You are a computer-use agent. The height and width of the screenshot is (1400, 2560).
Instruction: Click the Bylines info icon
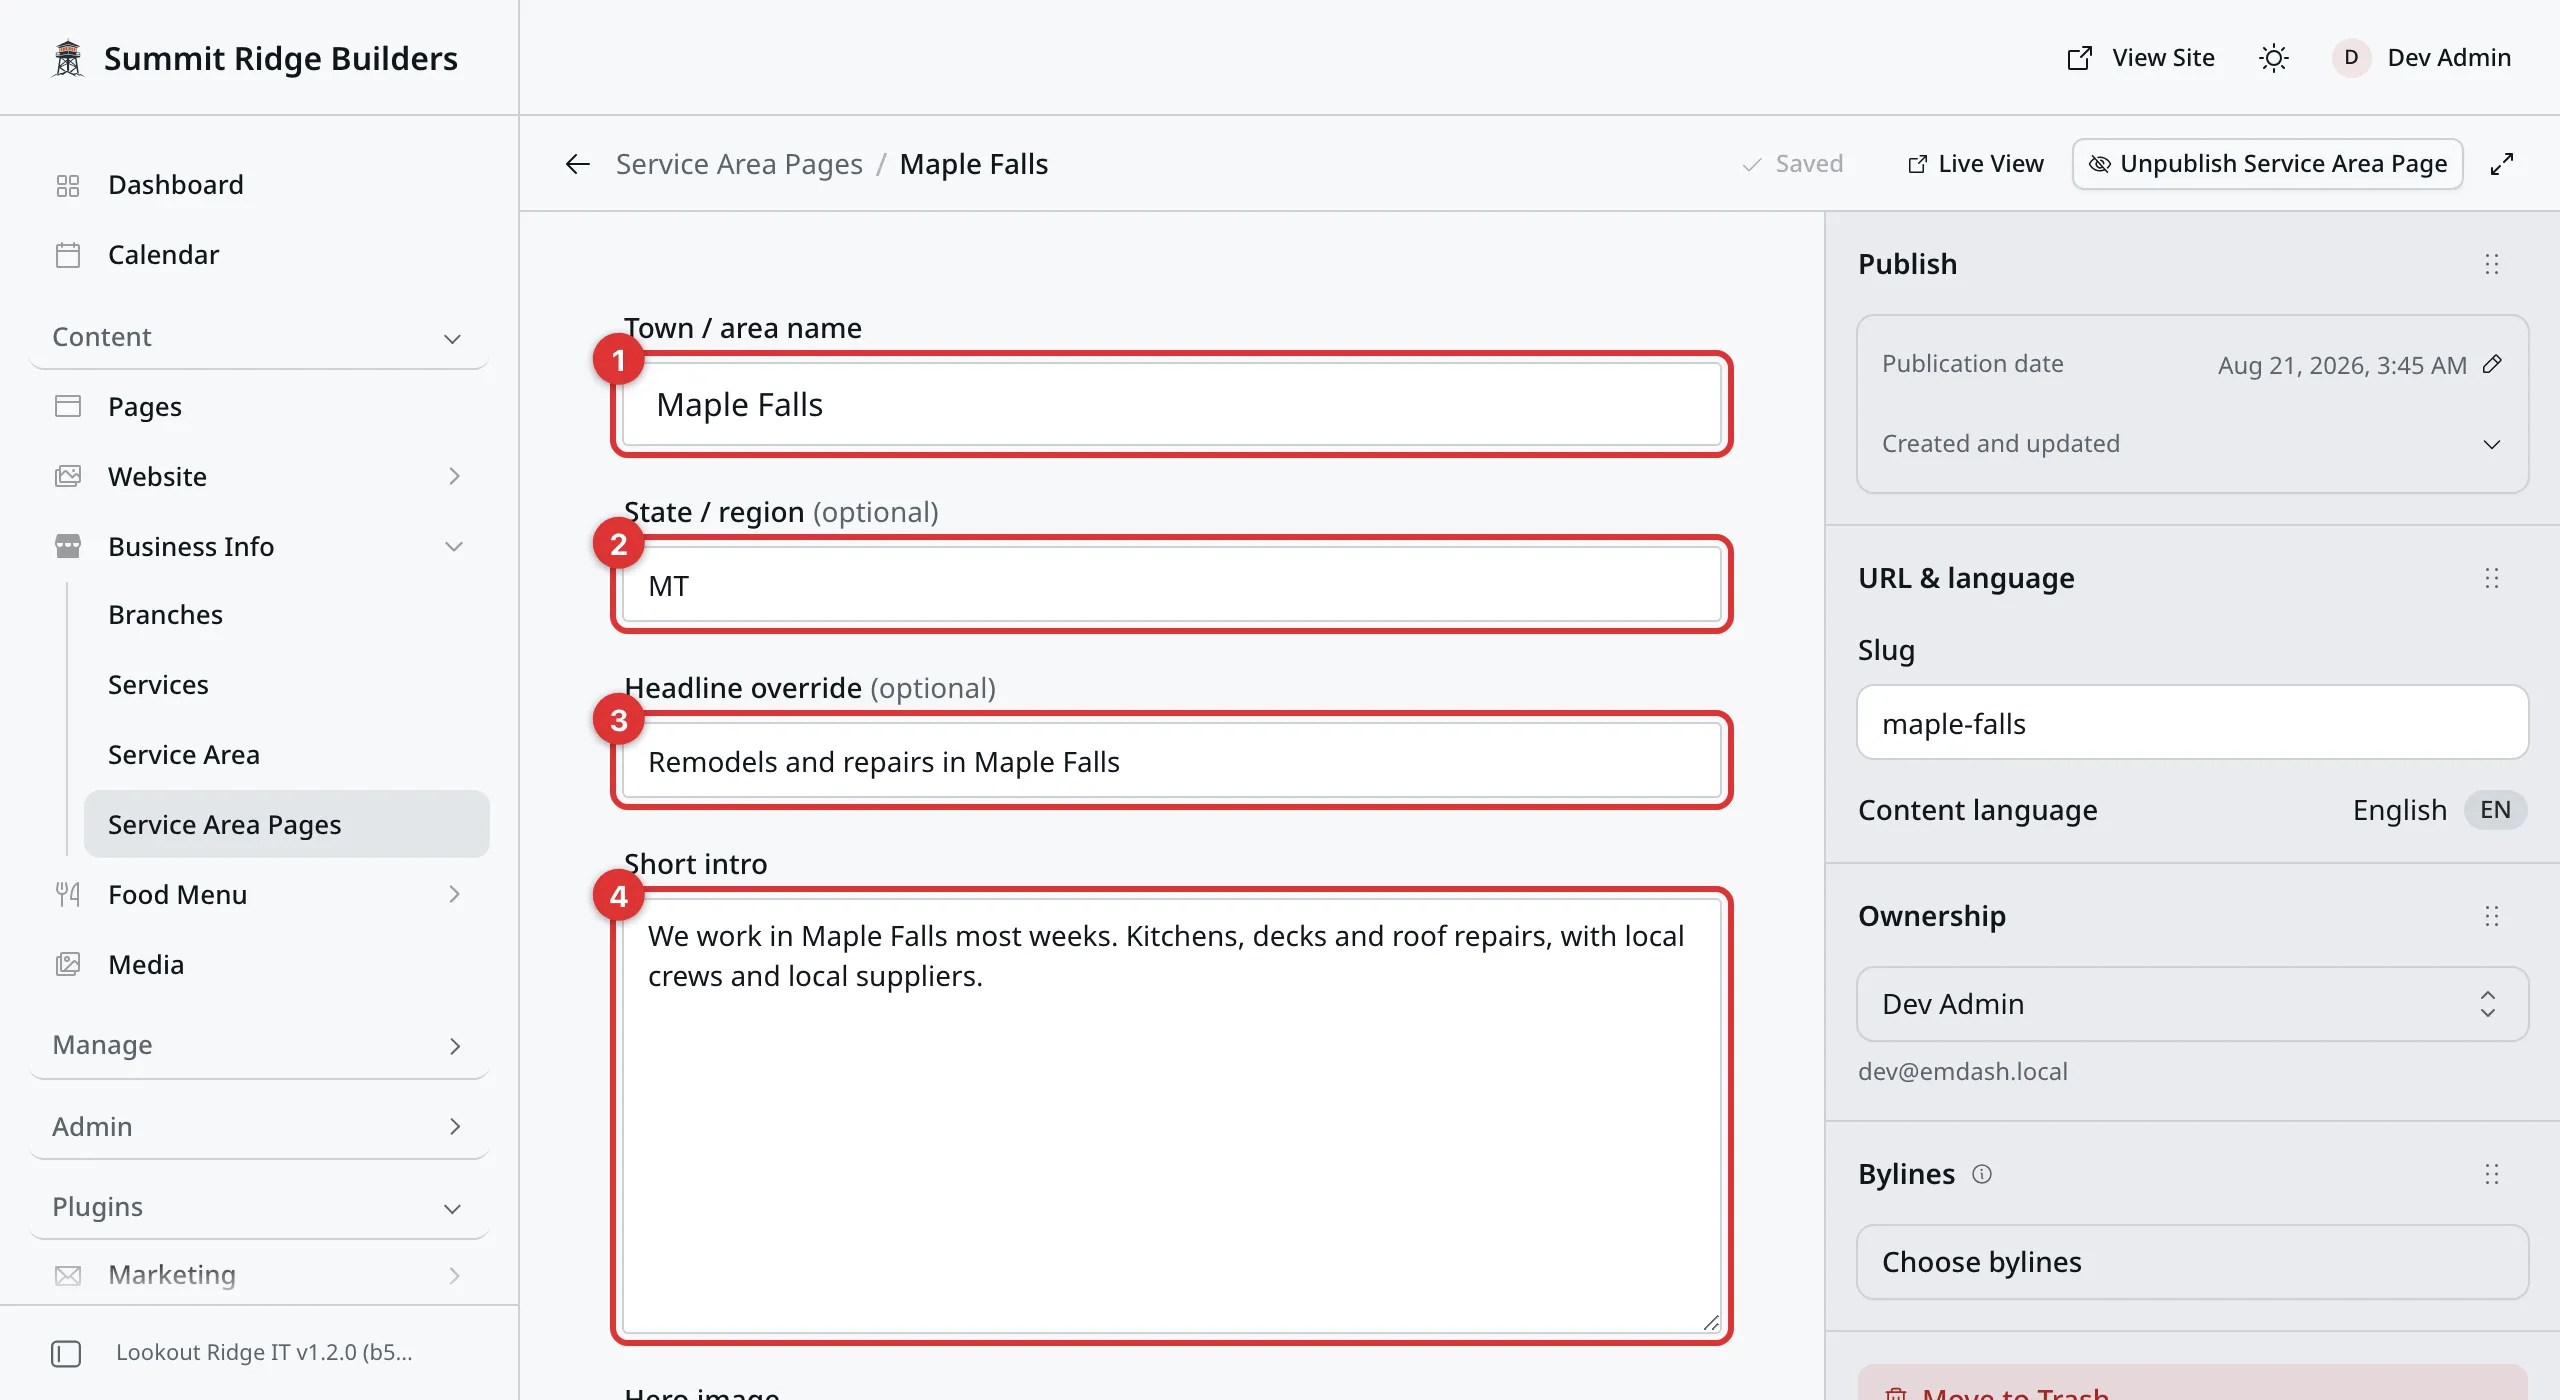[x=1982, y=1174]
